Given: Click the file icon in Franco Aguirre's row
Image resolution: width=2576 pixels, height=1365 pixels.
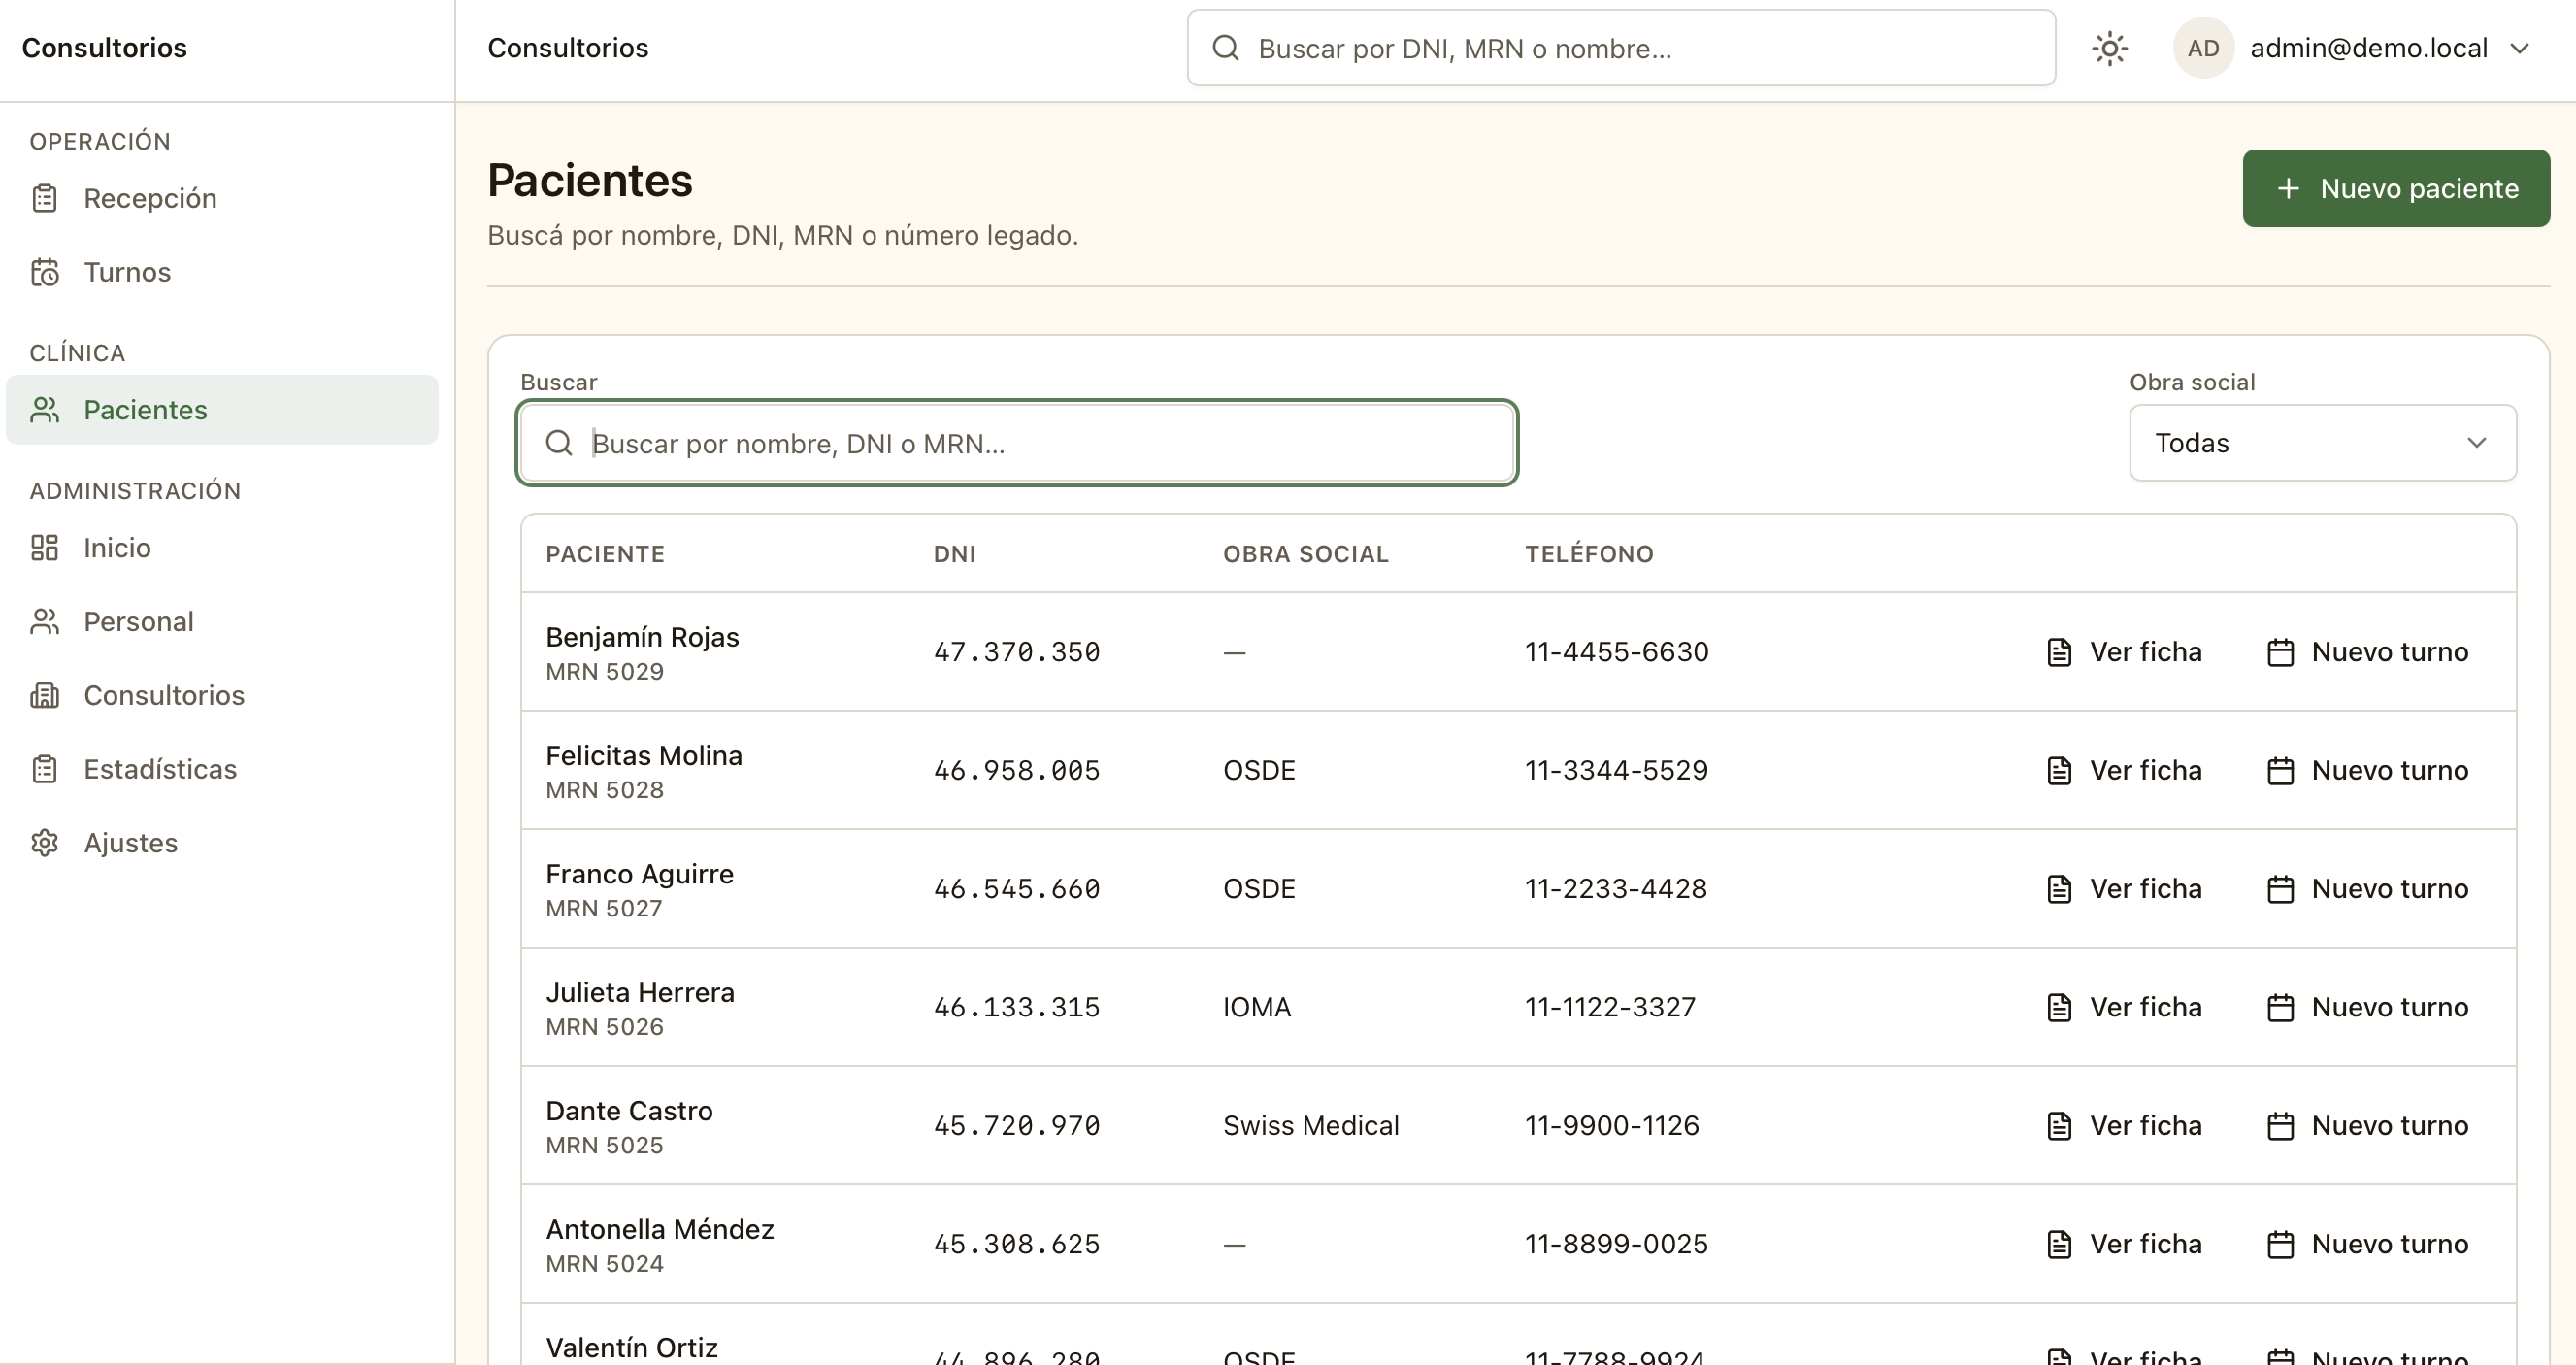Looking at the screenshot, I should (2059, 889).
